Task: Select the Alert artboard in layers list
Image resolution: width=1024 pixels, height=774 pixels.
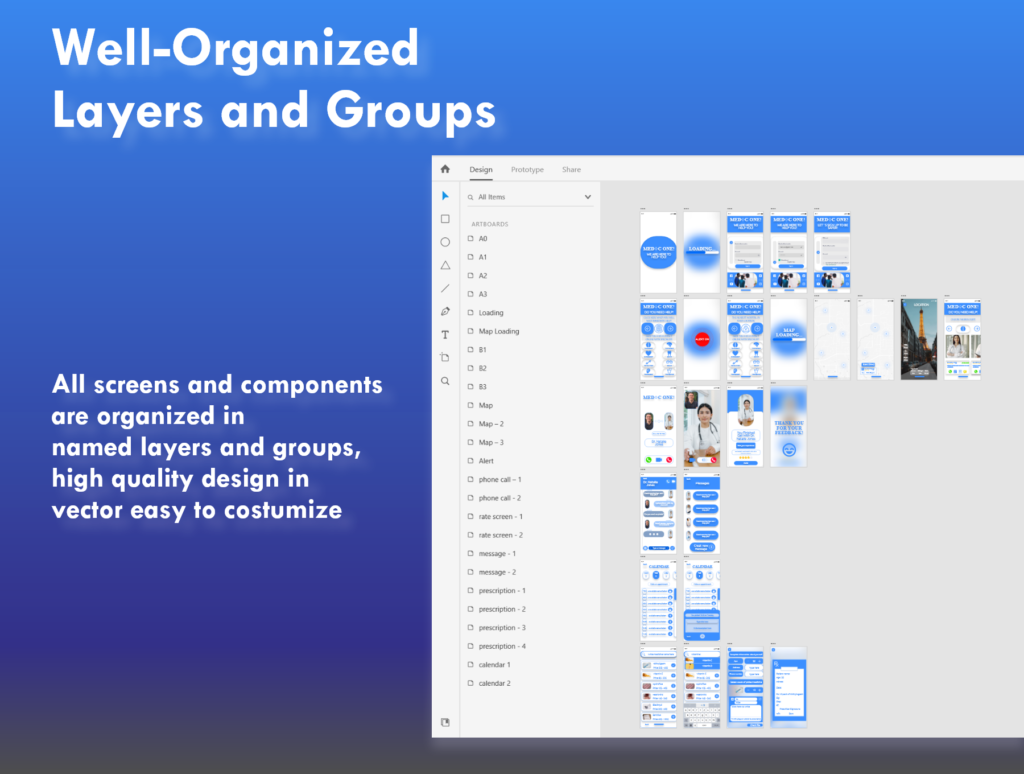Action: click(x=486, y=461)
